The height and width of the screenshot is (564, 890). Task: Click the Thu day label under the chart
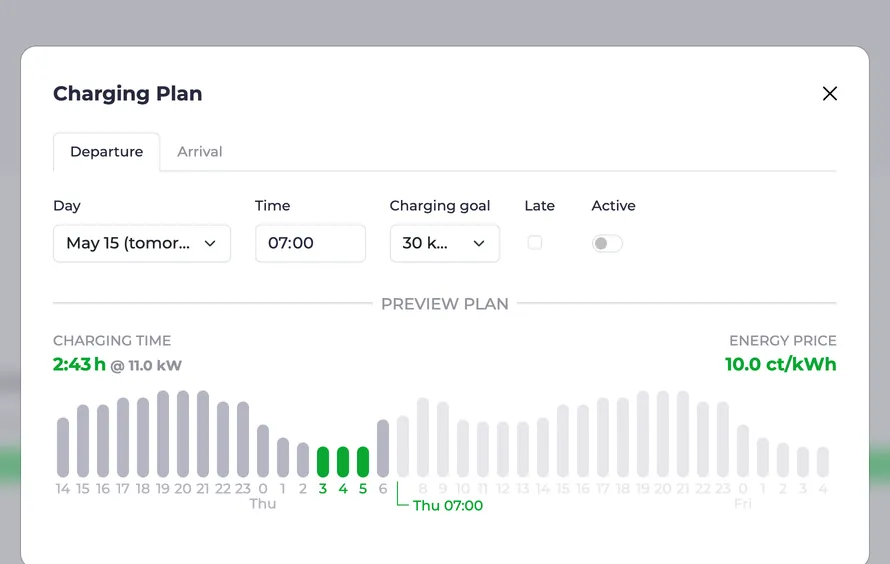[263, 504]
